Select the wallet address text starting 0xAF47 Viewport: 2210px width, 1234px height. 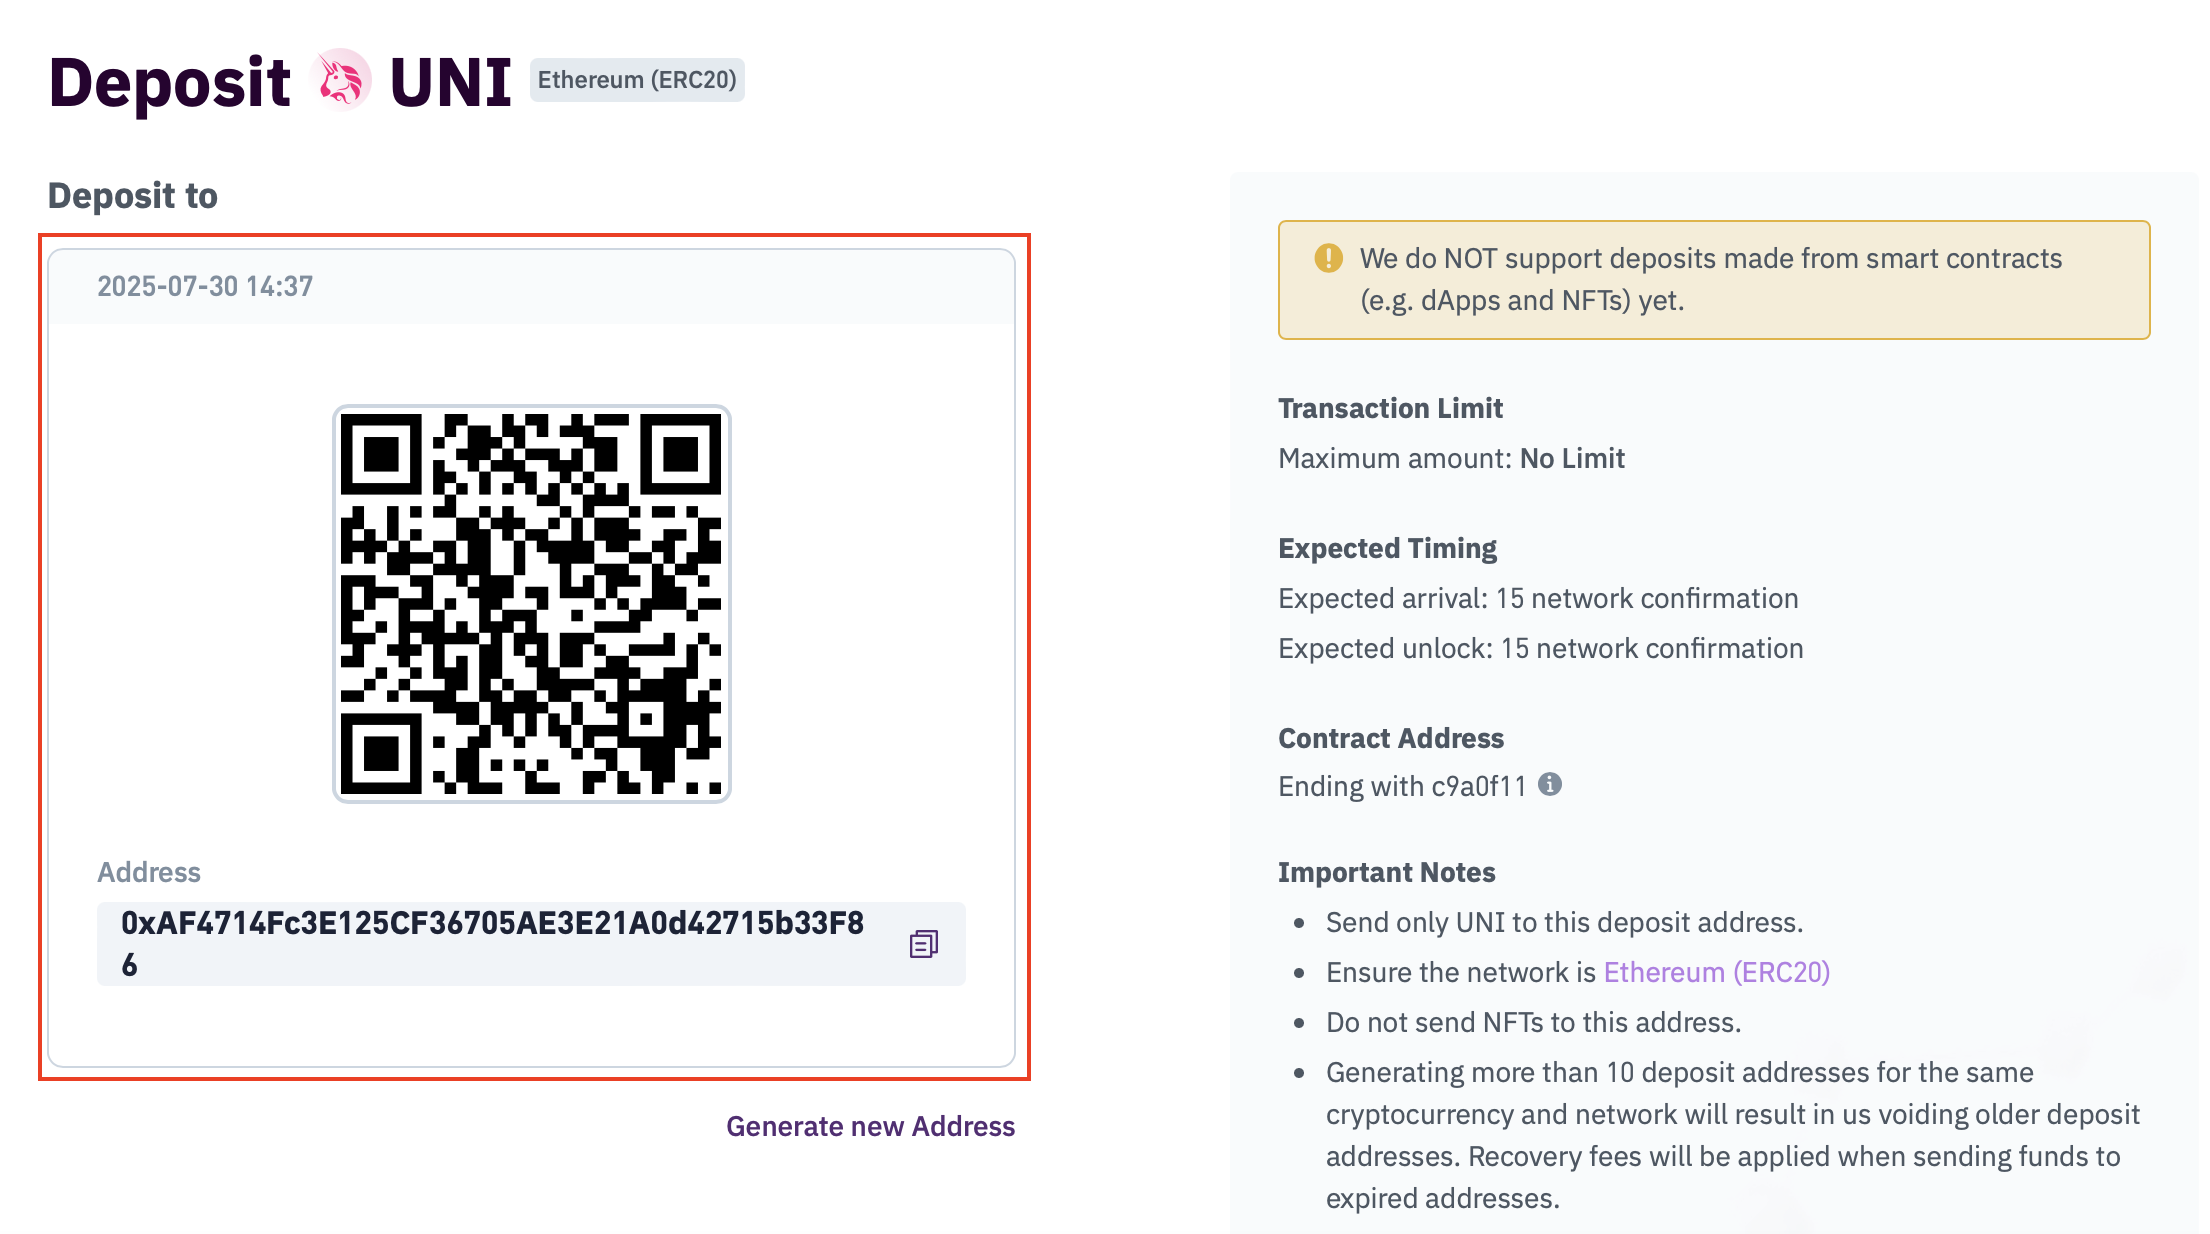(x=492, y=943)
